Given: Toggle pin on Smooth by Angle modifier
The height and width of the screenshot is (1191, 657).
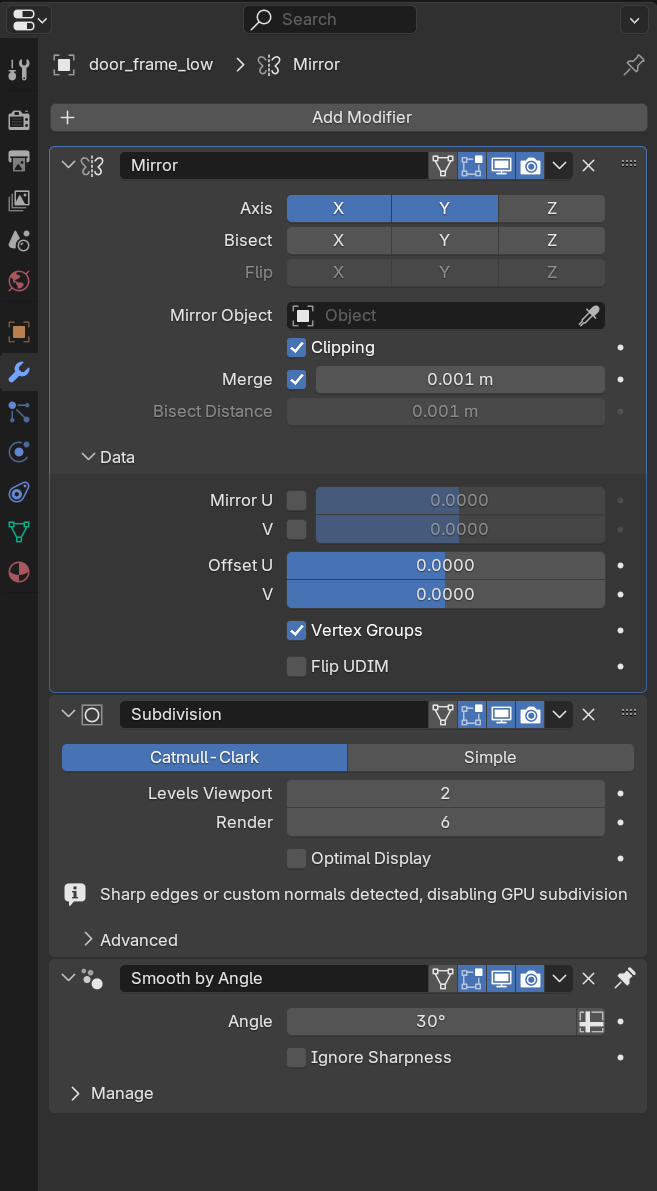Looking at the screenshot, I should tap(625, 978).
